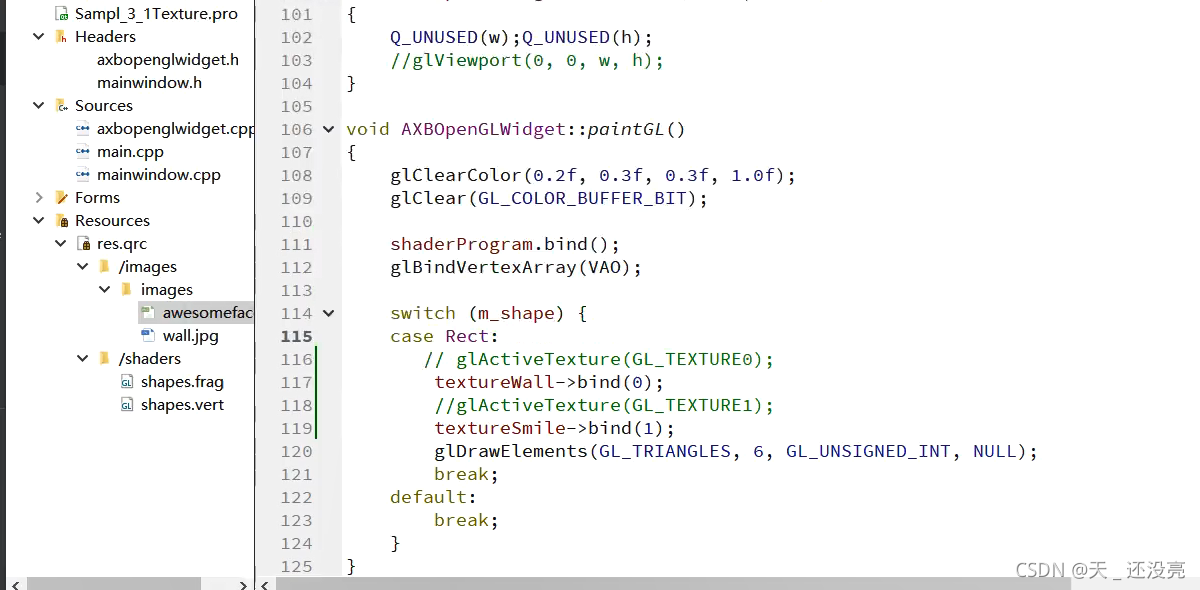1200x590 pixels.
Task: Fold the paintGL function at line 106
Action: pyautogui.click(x=328, y=129)
